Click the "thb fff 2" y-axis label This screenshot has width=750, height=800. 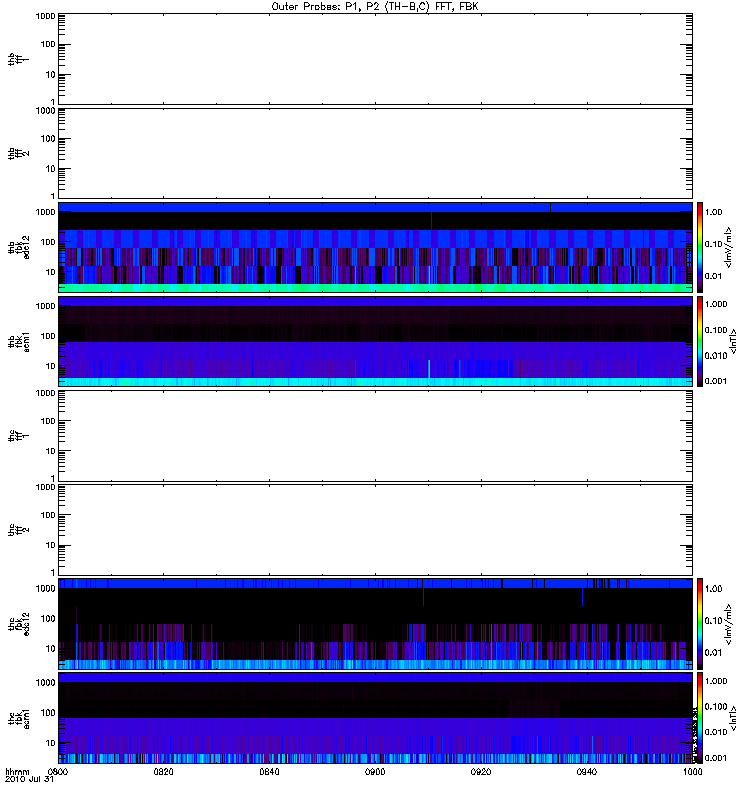pos(18,154)
